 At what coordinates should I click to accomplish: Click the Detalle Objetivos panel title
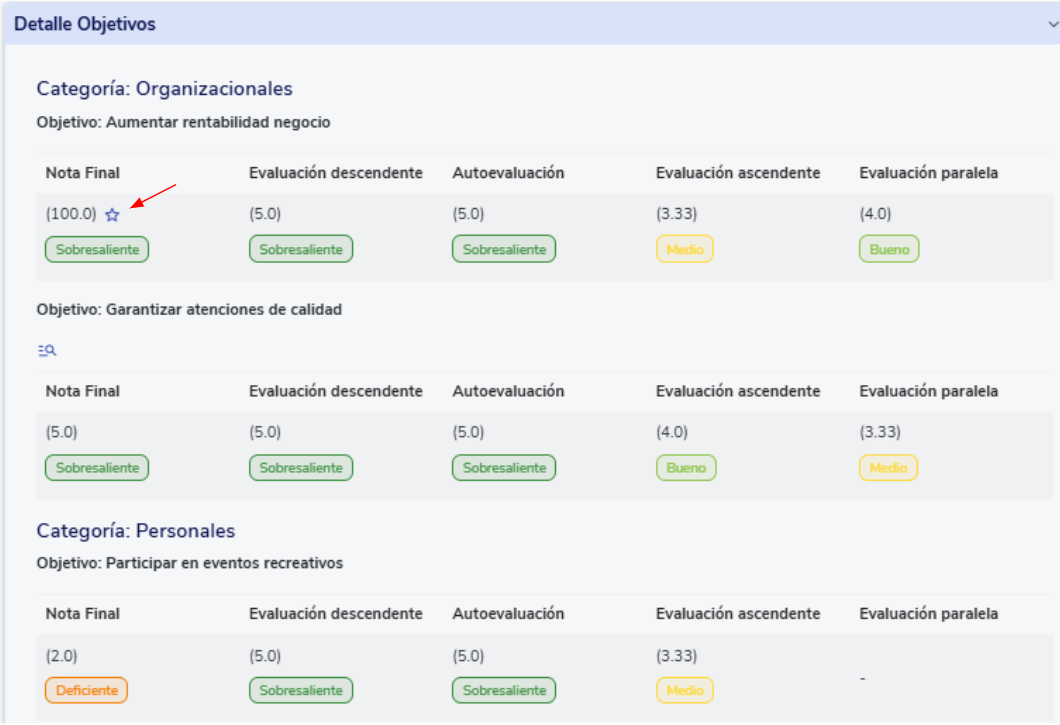(85, 24)
